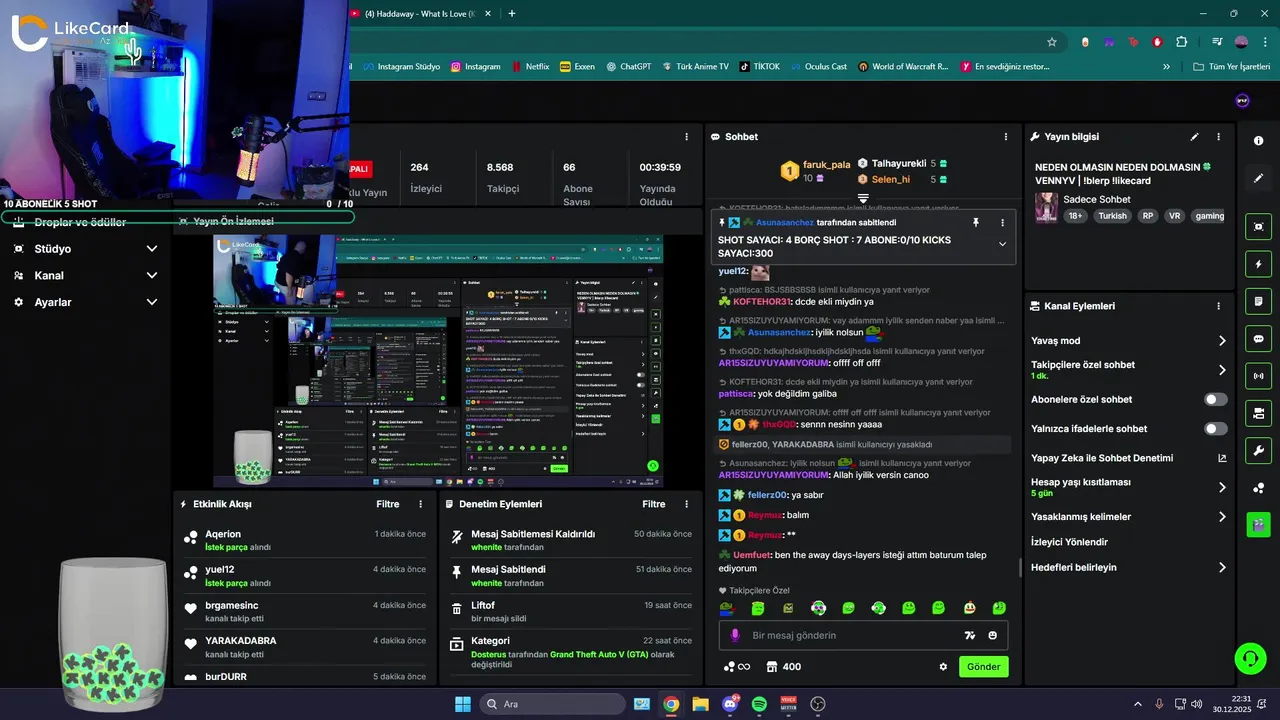Open a new browser tab
1280x720 pixels.
(x=512, y=13)
